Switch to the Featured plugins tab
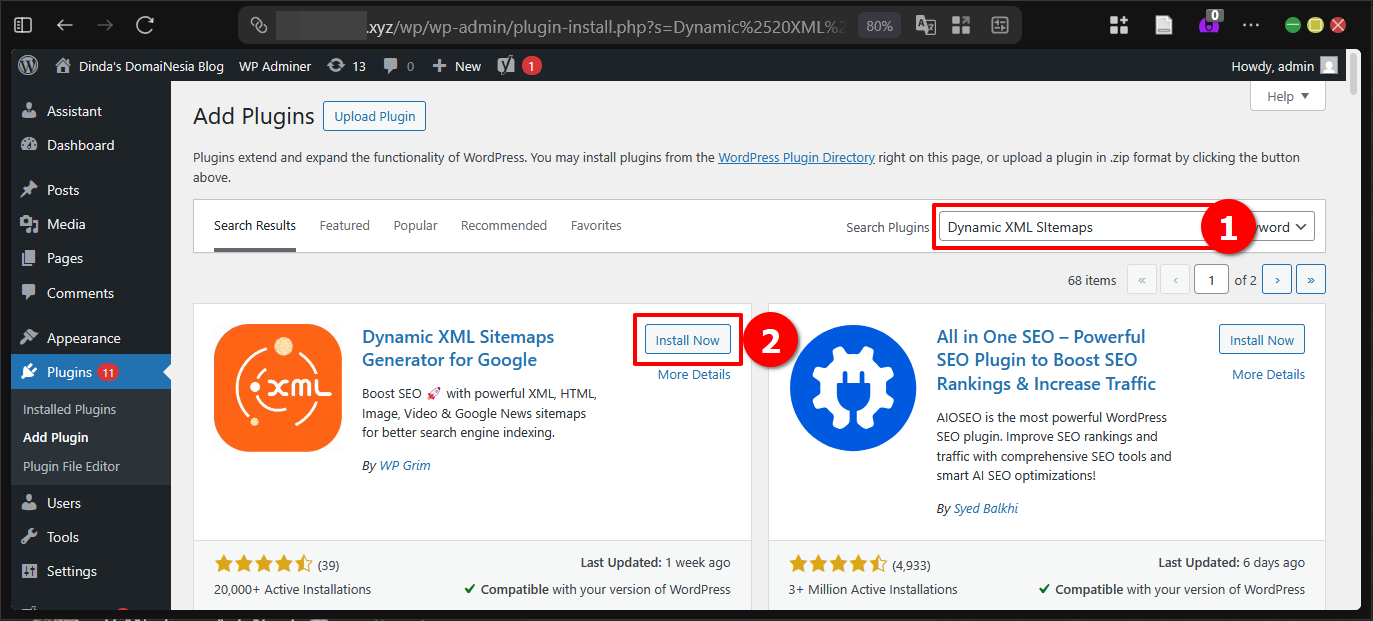1373x621 pixels. tap(344, 225)
